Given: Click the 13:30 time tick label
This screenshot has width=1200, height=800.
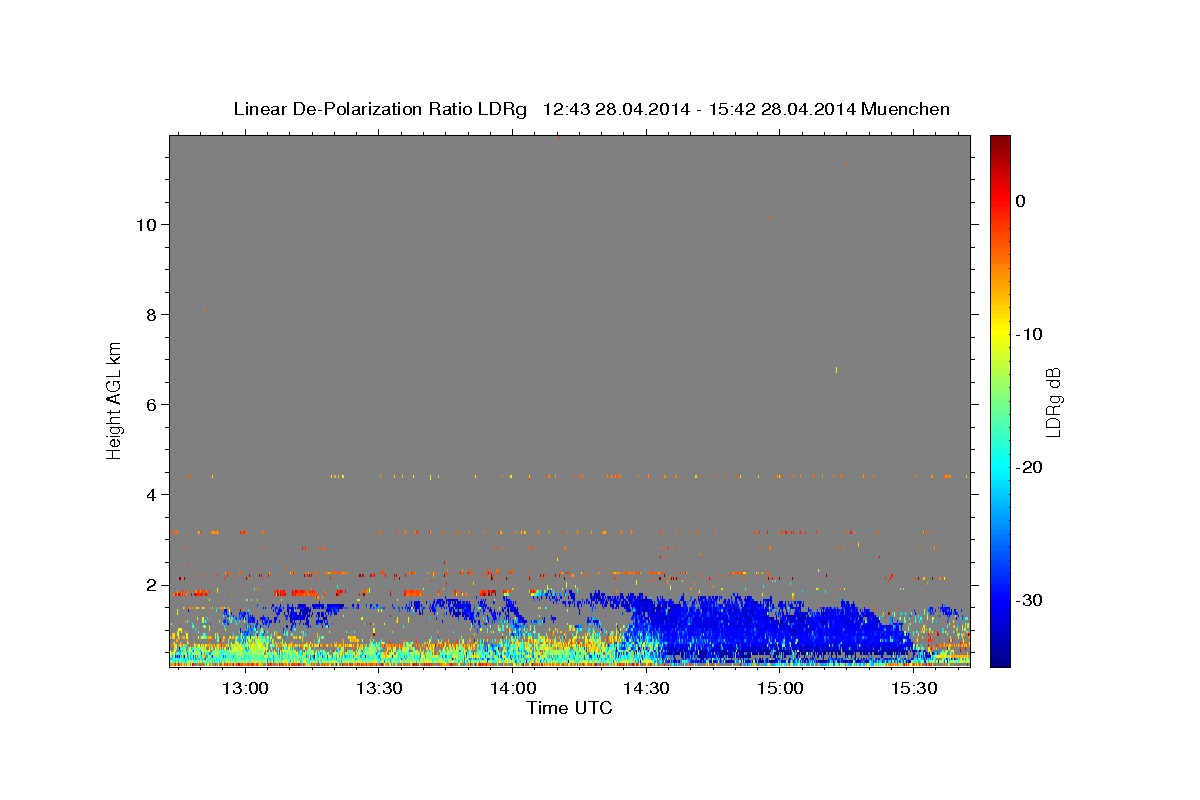Looking at the screenshot, I should click(378, 688).
